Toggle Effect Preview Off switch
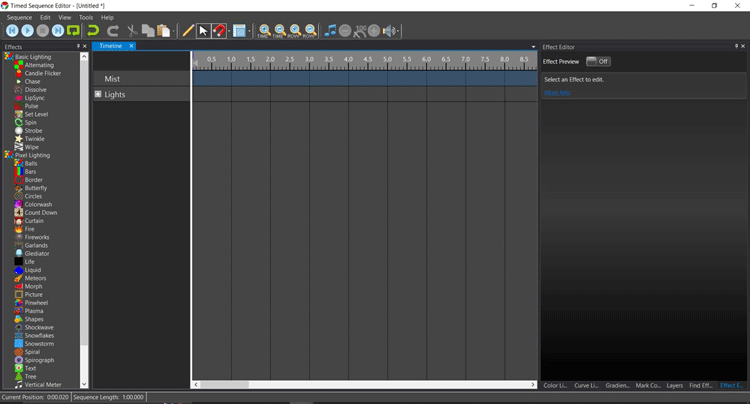 click(x=598, y=61)
